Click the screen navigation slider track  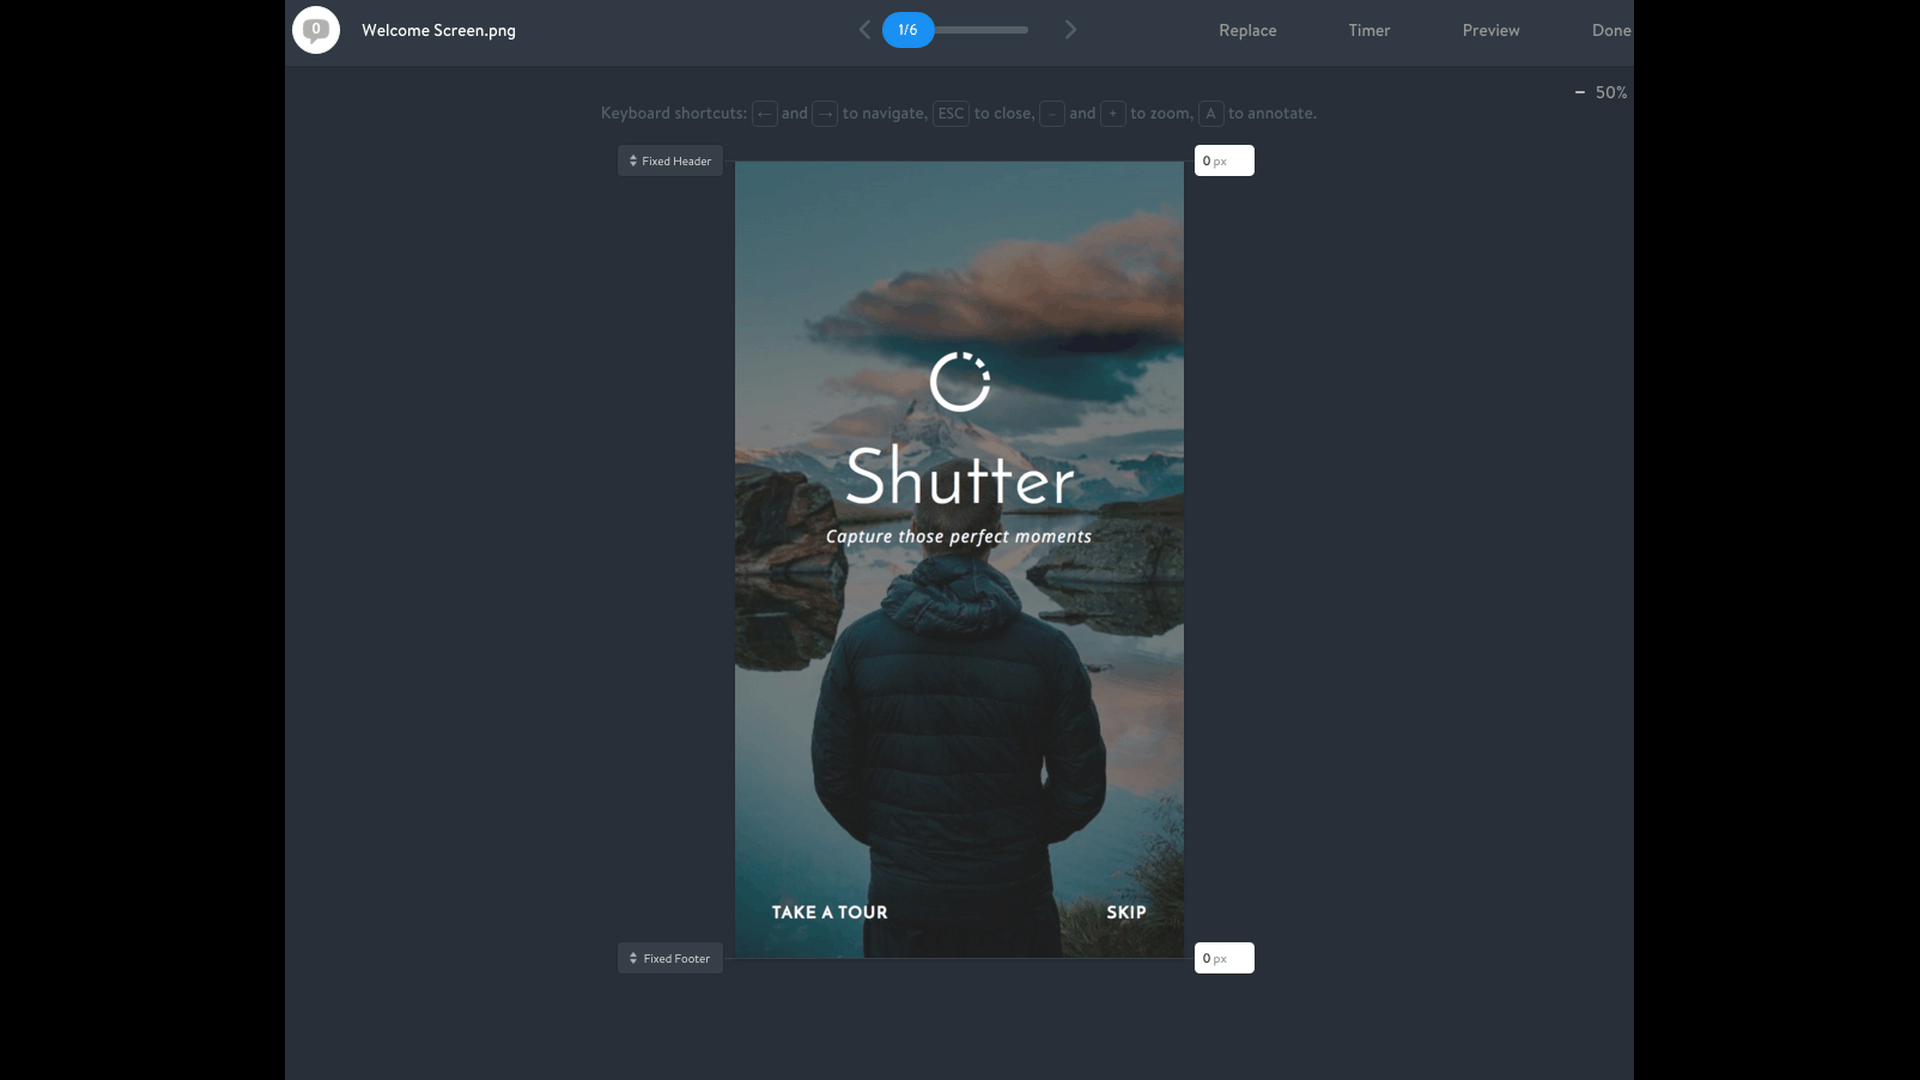coord(985,30)
